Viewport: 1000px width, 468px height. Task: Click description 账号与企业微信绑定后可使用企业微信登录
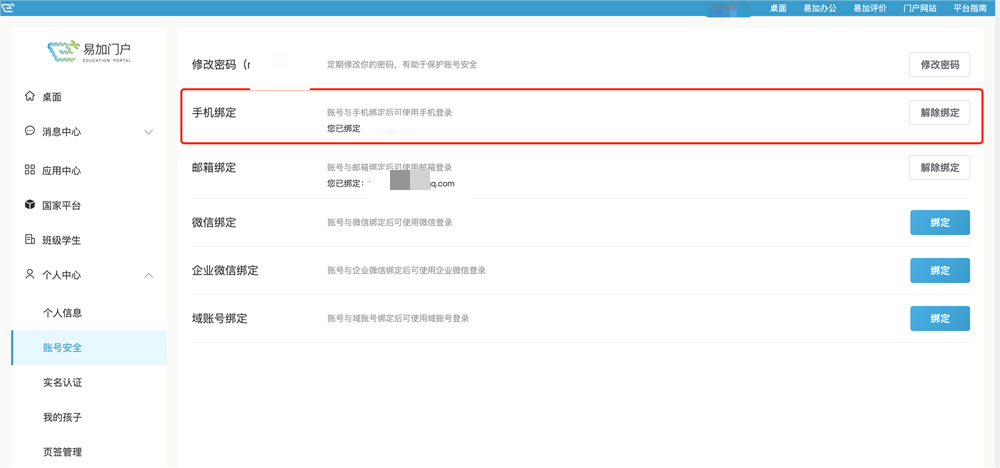[x=406, y=270]
